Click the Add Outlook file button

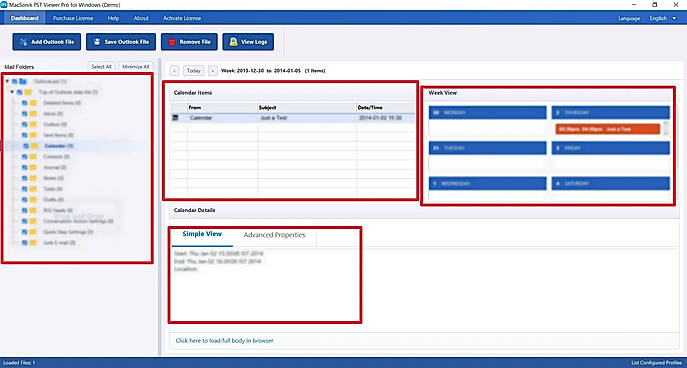46,42
